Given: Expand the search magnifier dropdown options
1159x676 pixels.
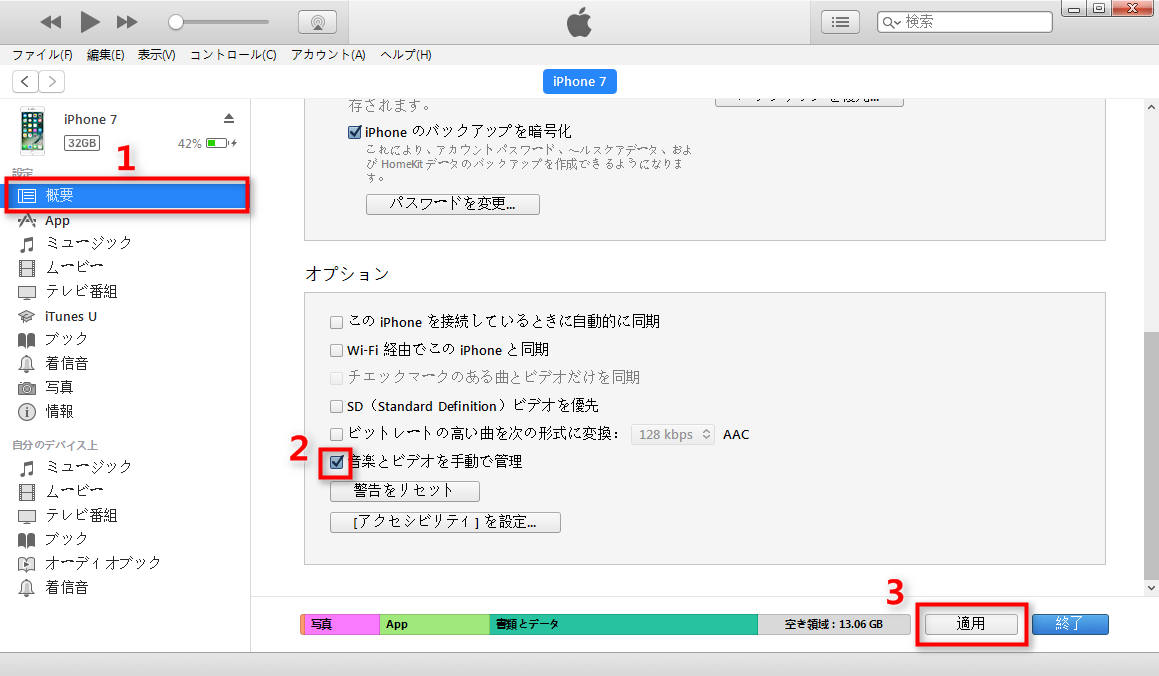Looking at the screenshot, I should [890, 22].
